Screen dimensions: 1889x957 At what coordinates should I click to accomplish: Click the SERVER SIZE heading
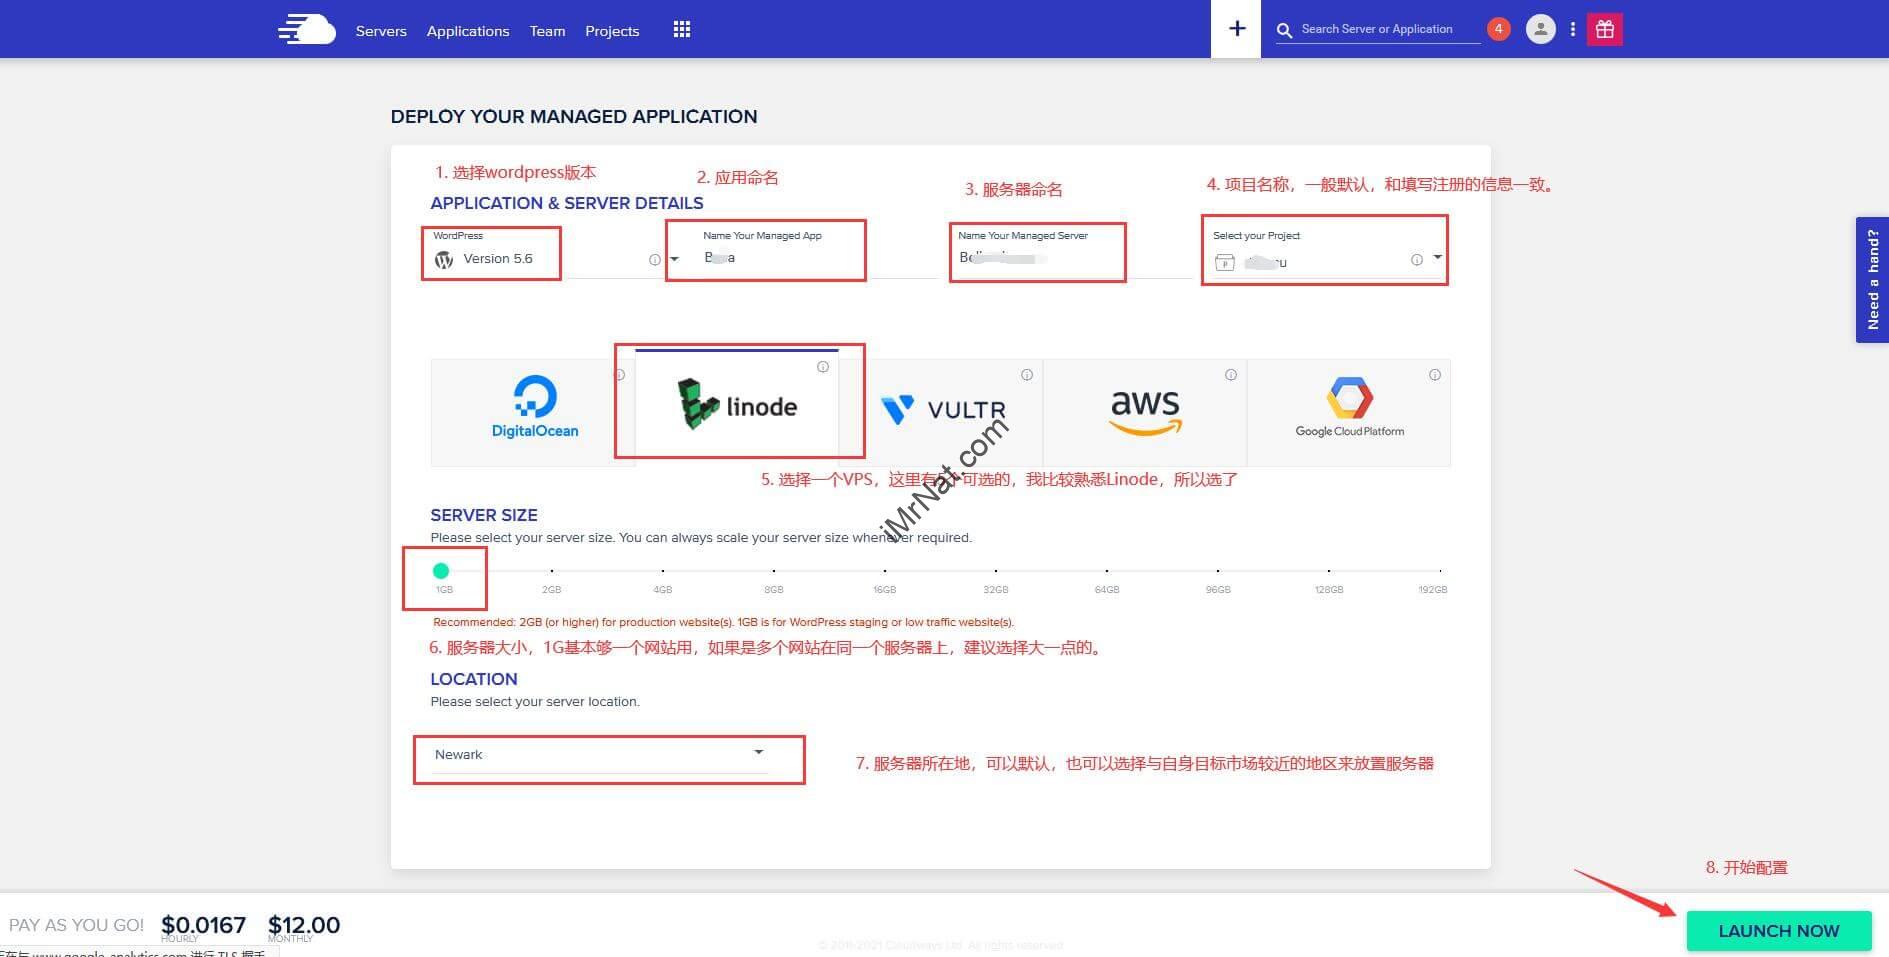click(484, 515)
